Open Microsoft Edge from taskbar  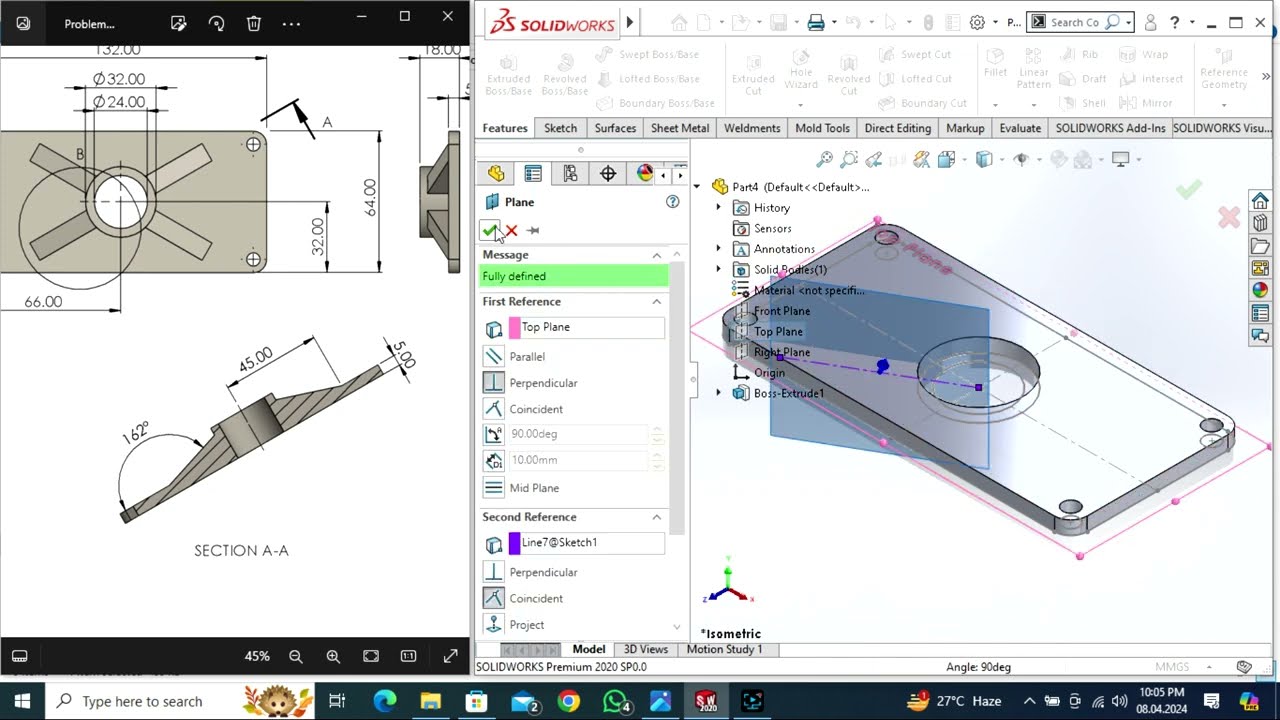tap(385, 701)
